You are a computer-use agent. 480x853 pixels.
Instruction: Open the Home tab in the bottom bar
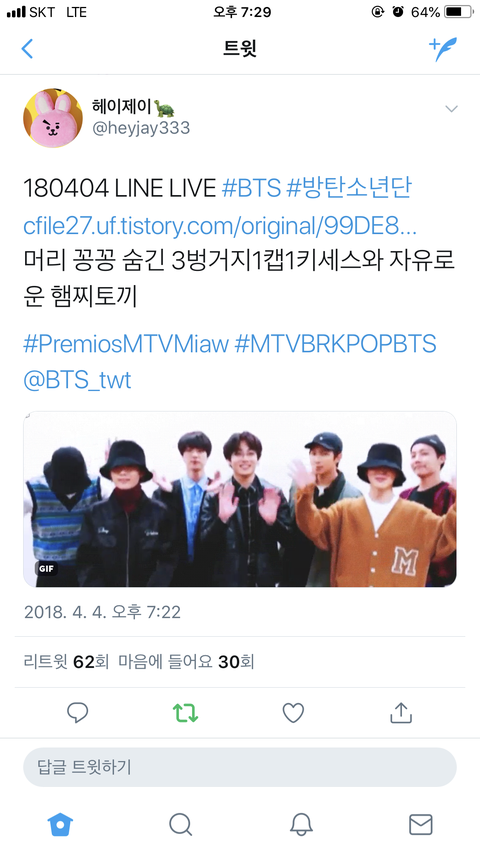(x=60, y=824)
